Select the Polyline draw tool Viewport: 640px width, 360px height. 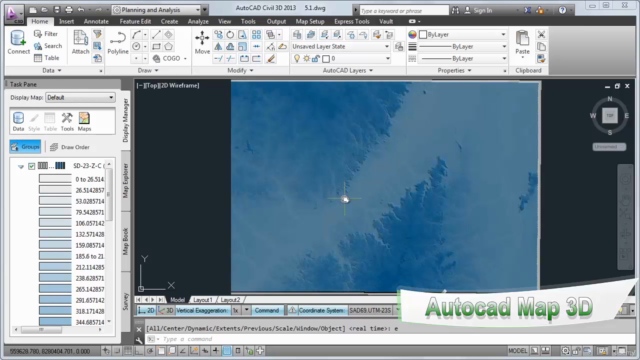[118, 42]
